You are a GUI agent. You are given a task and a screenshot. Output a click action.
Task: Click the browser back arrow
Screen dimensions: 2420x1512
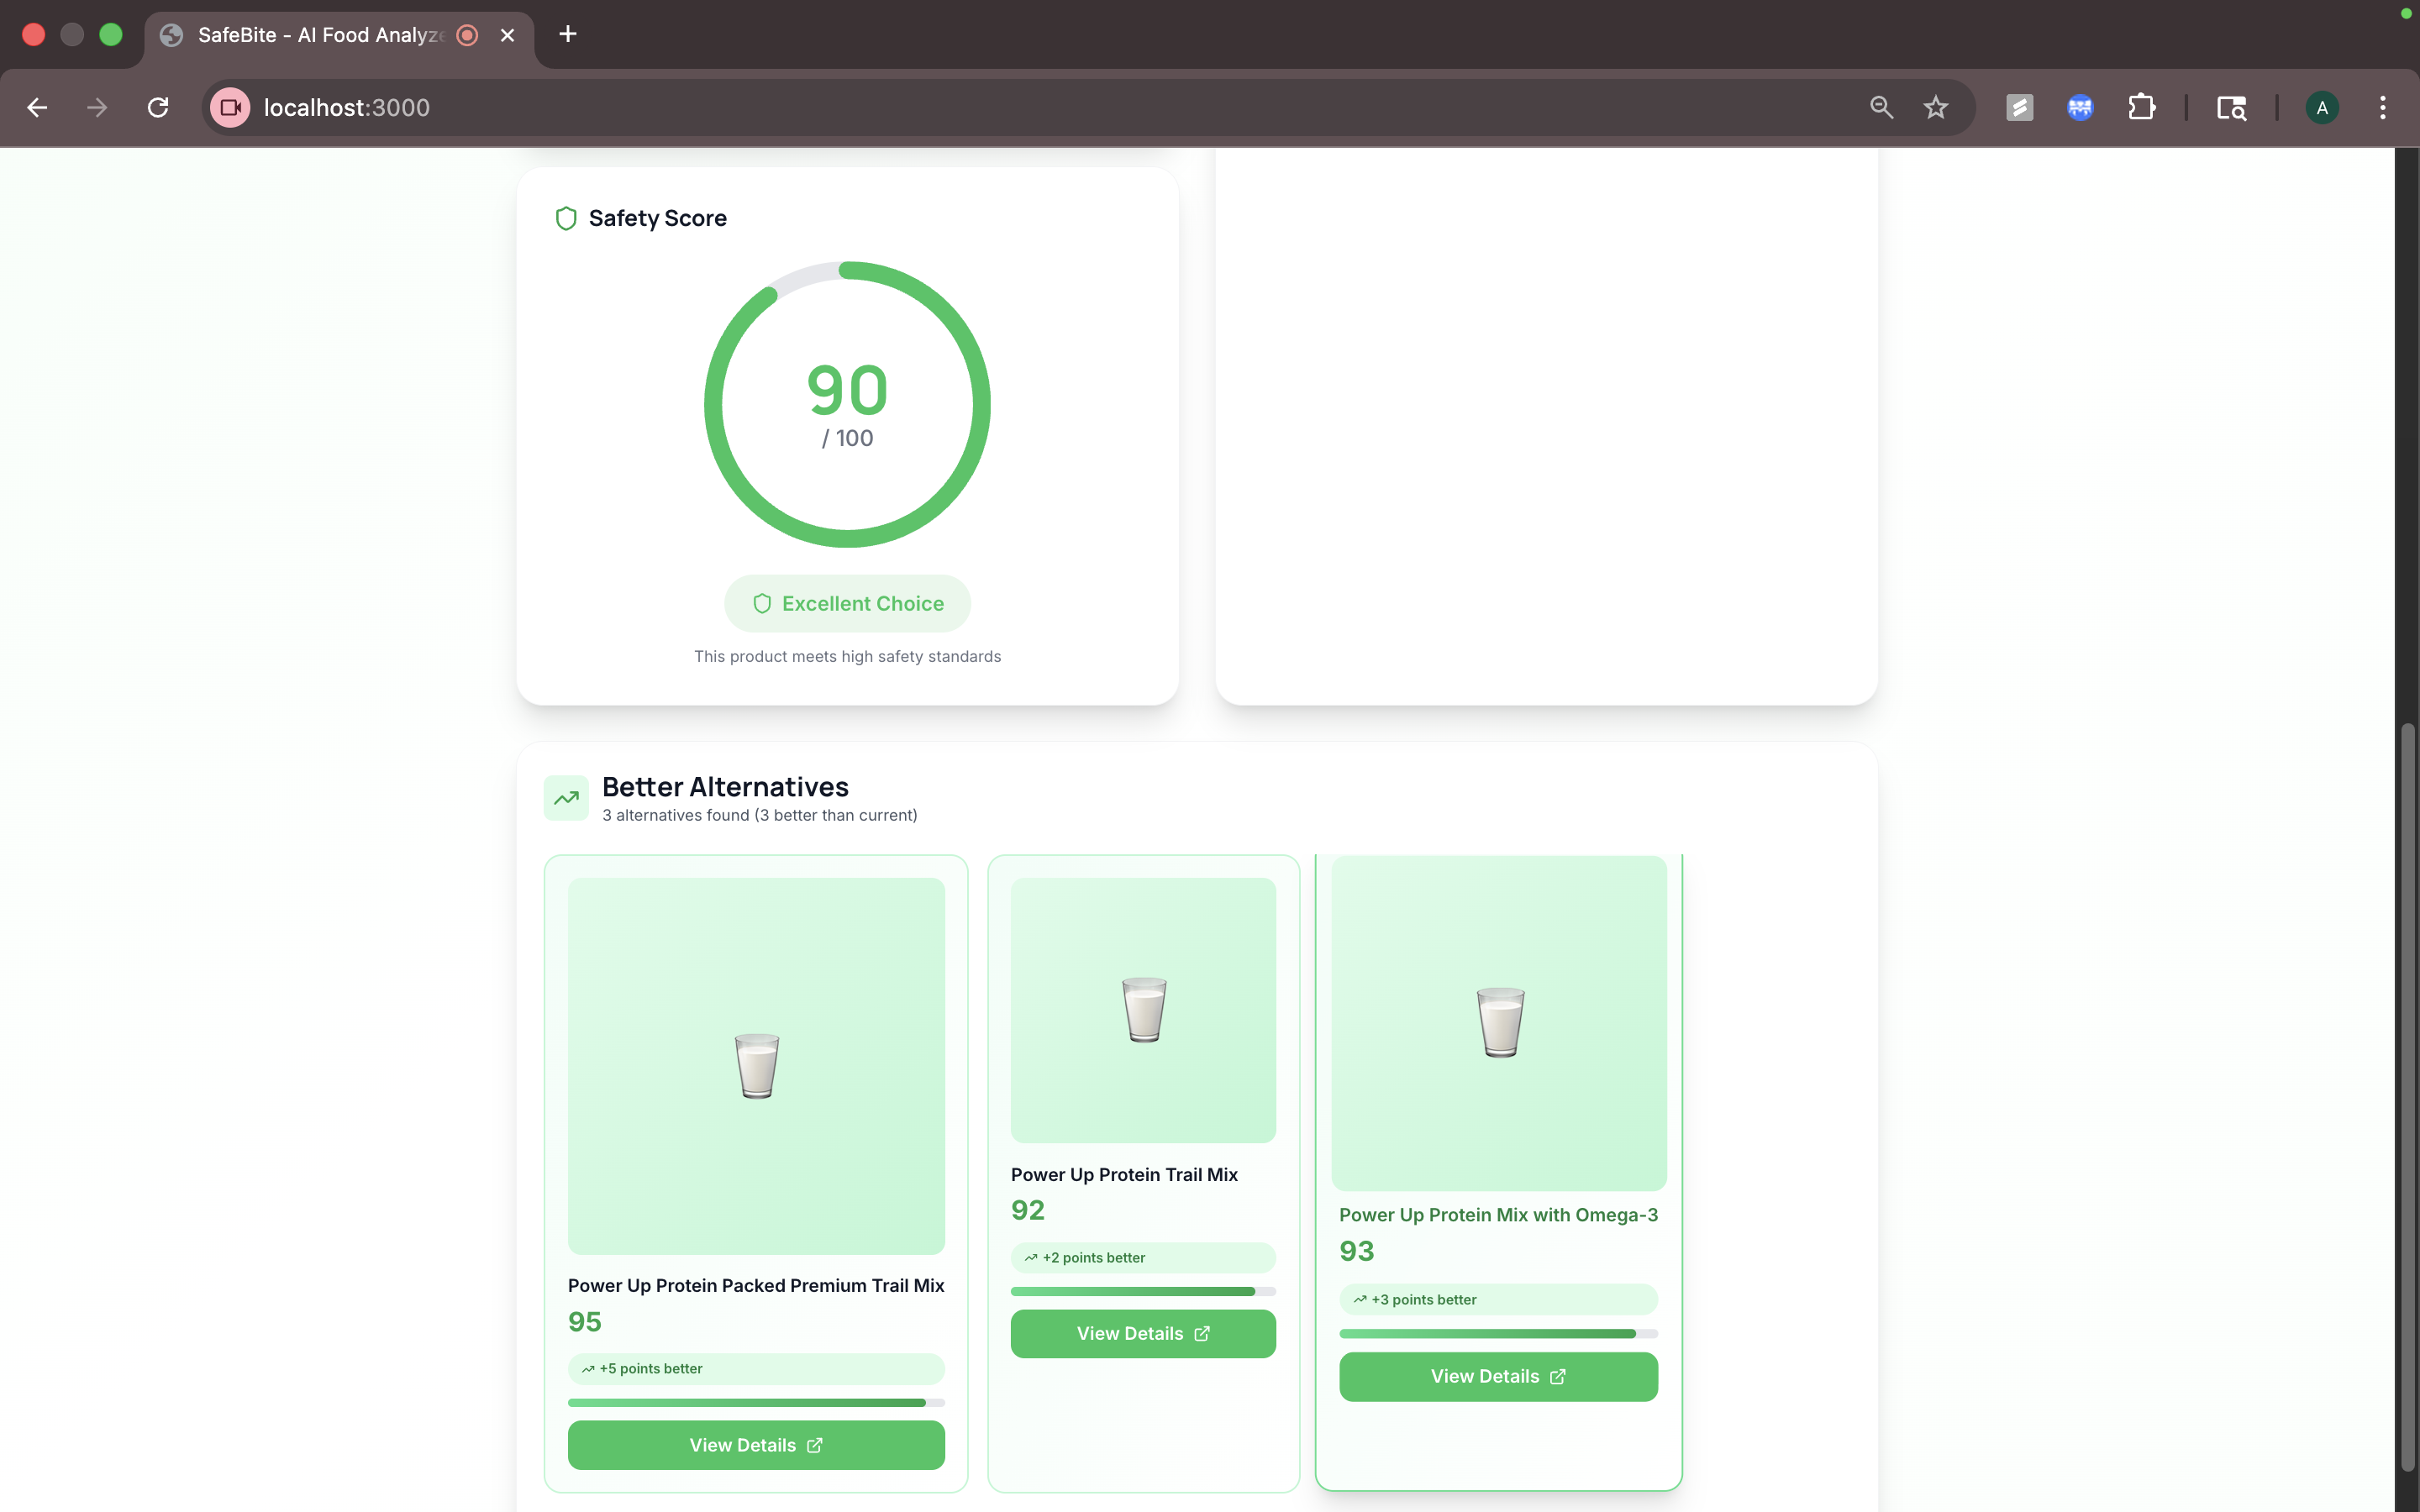(x=37, y=107)
